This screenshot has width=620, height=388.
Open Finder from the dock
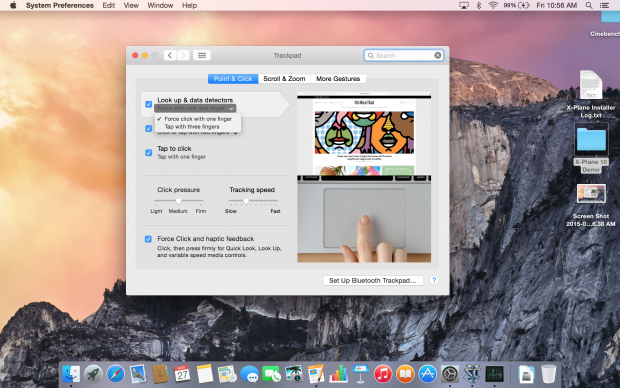(72, 374)
